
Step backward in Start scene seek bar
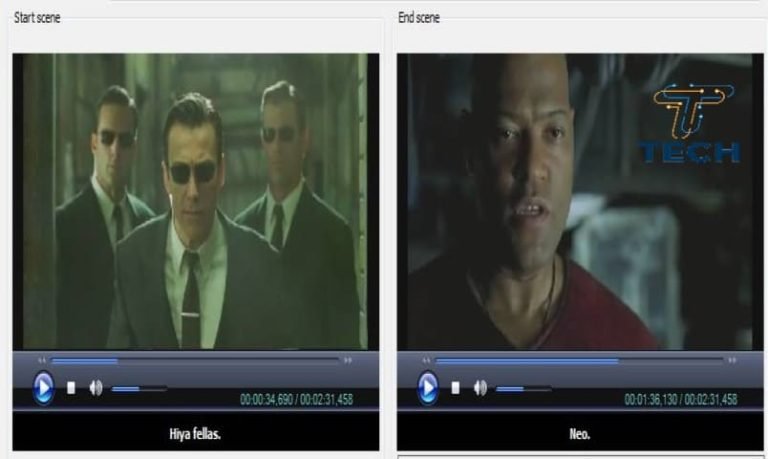[42, 361]
